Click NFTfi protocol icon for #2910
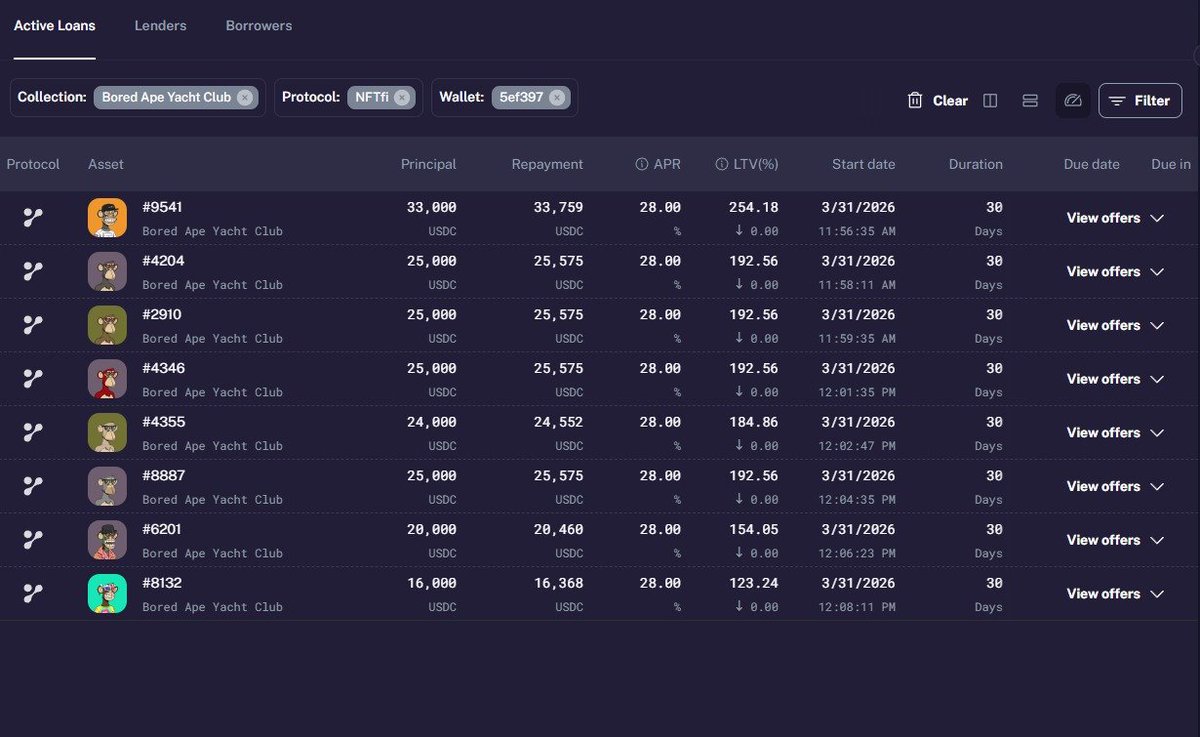 pos(33,325)
